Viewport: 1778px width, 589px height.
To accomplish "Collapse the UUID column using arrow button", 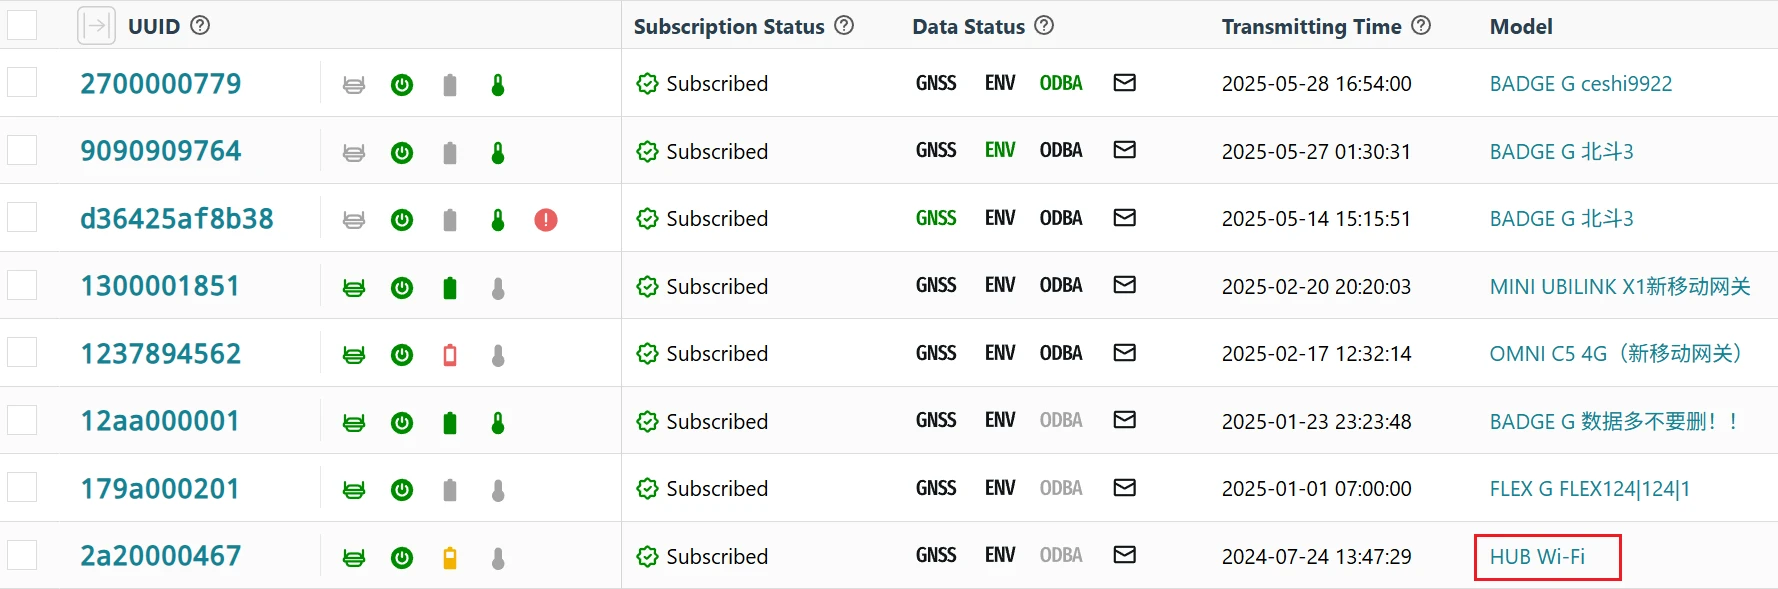I will tap(96, 26).
